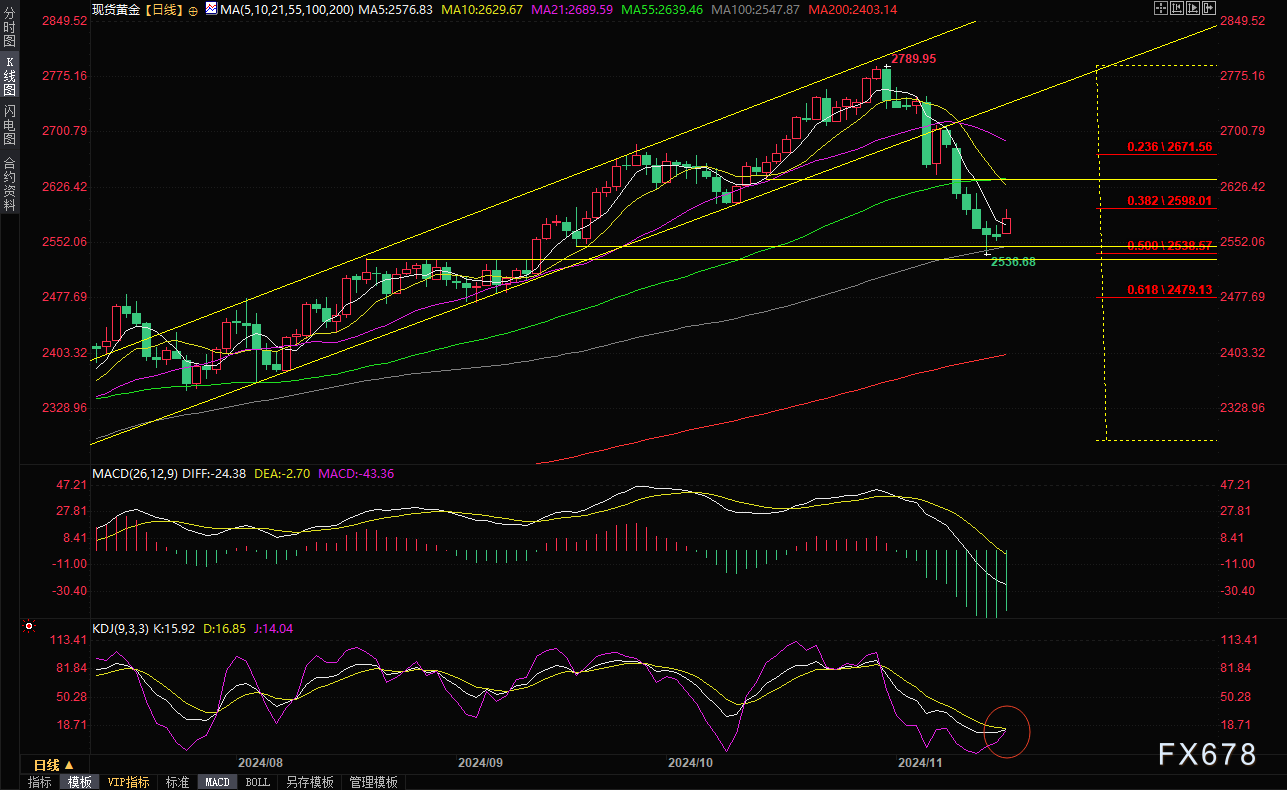
Task: Click 另存模板 to save template
Action: point(309,782)
